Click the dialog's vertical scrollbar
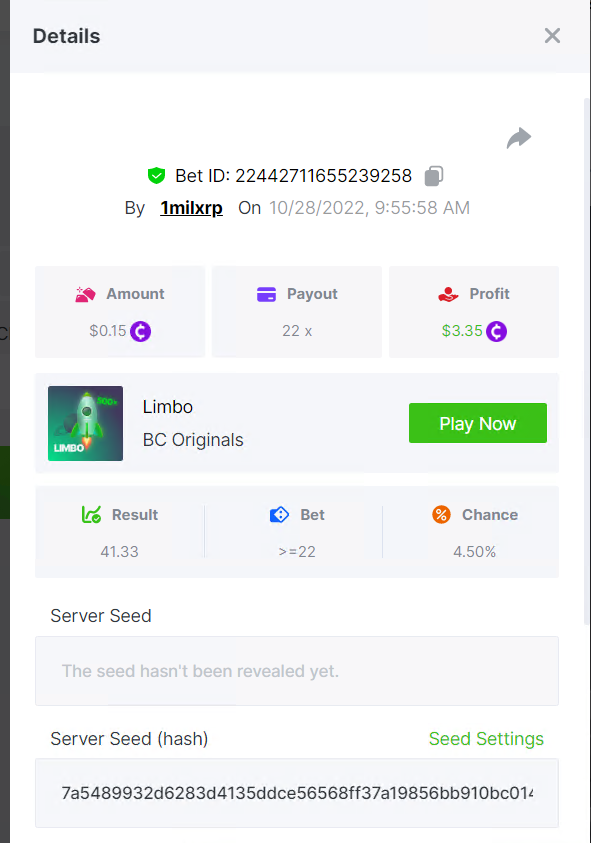 (587, 361)
